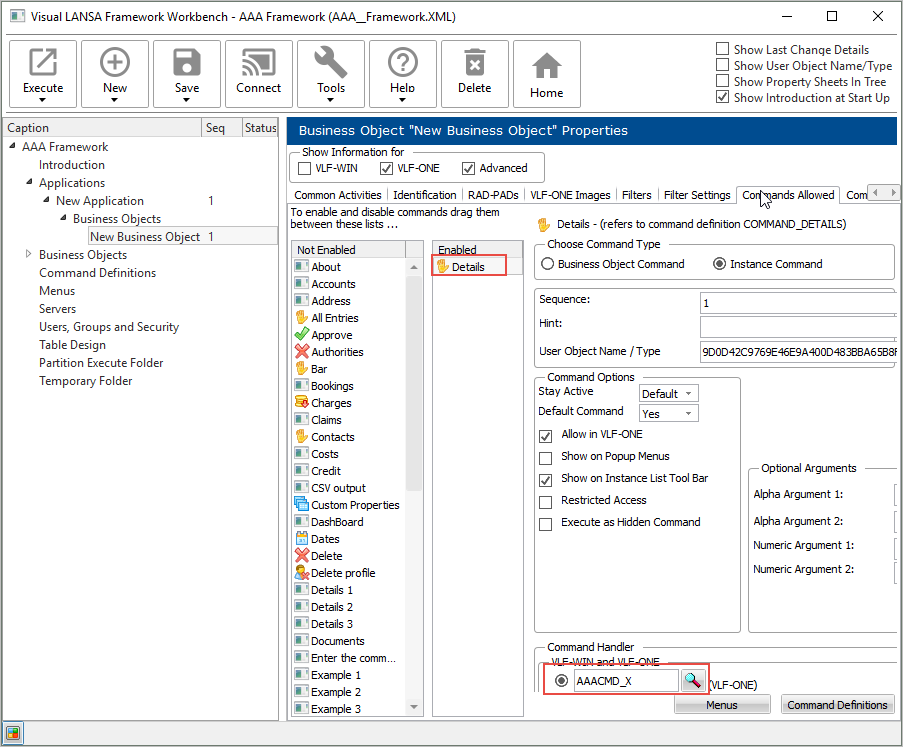Expand the Business Objects tree node
Image resolution: width=903 pixels, height=747 pixels.
point(28,255)
